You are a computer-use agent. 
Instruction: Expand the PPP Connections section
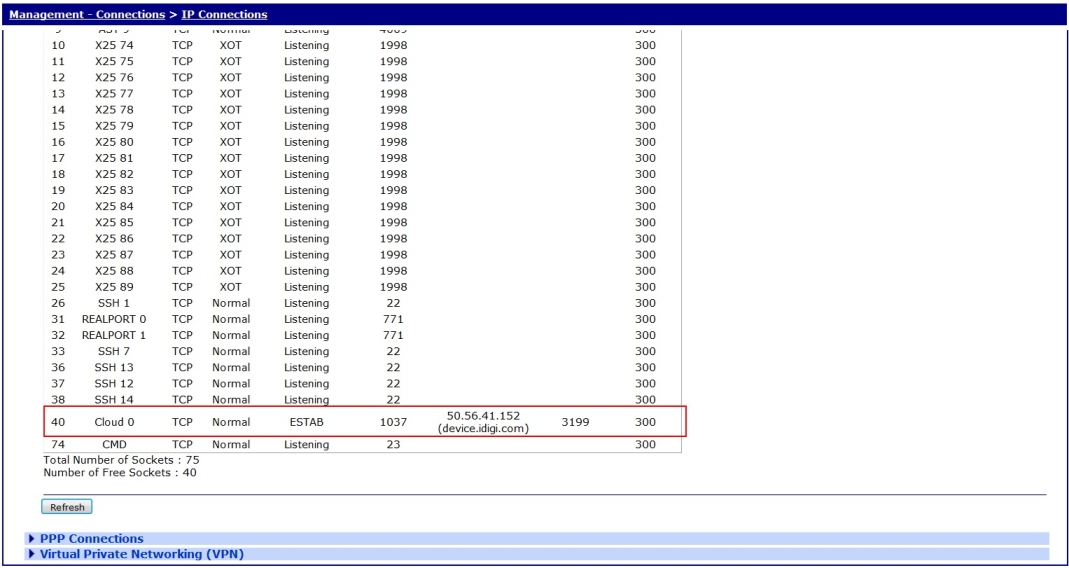91,539
